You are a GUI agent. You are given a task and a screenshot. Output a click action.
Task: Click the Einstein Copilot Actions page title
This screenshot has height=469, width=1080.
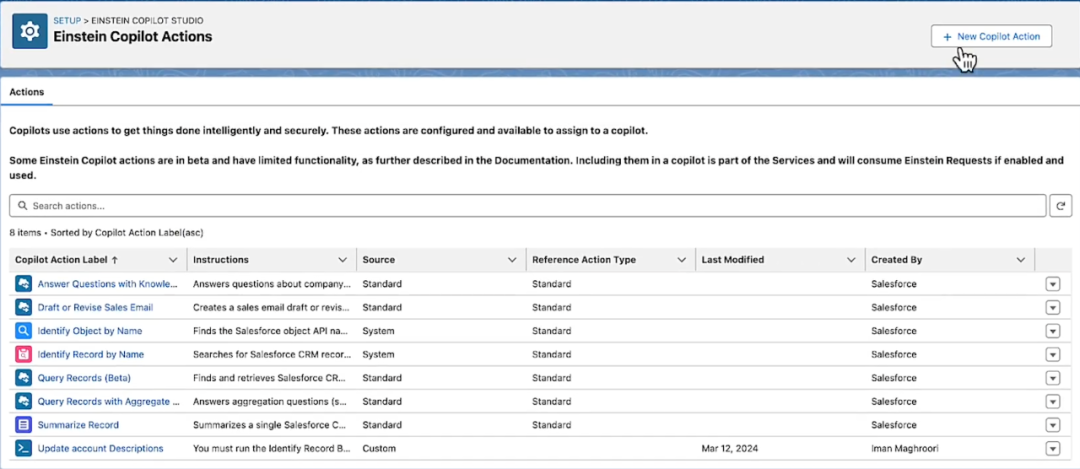tap(133, 37)
